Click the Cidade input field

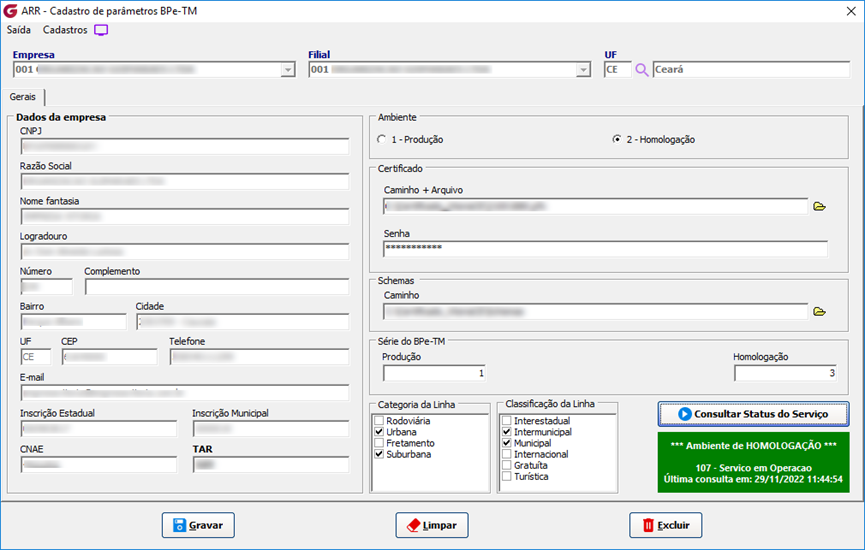[243, 322]
